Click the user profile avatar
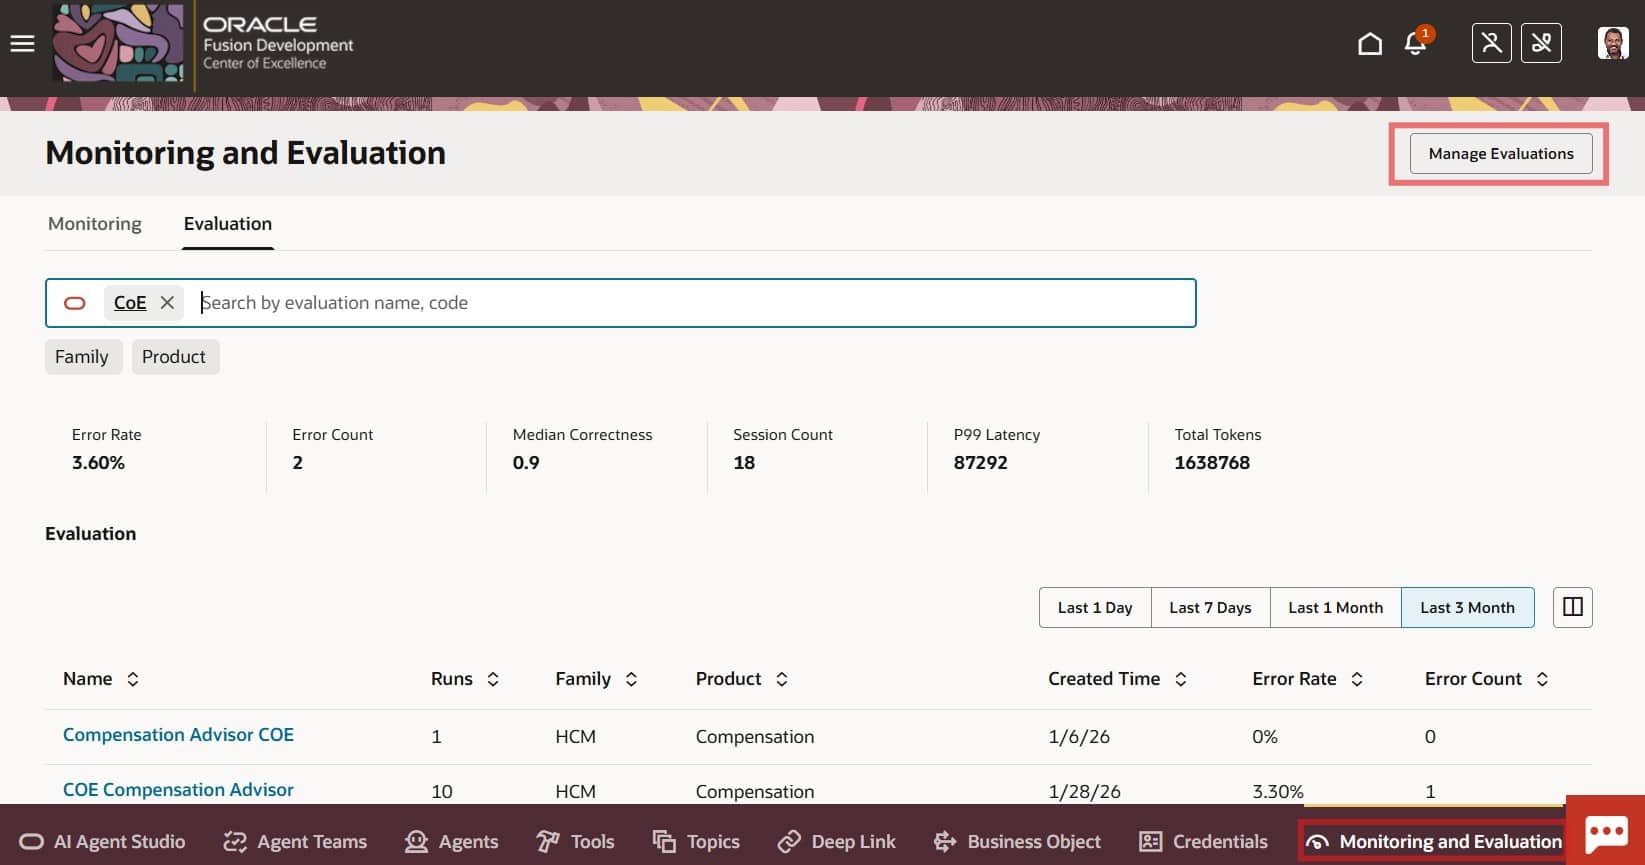 [1612, 44]
